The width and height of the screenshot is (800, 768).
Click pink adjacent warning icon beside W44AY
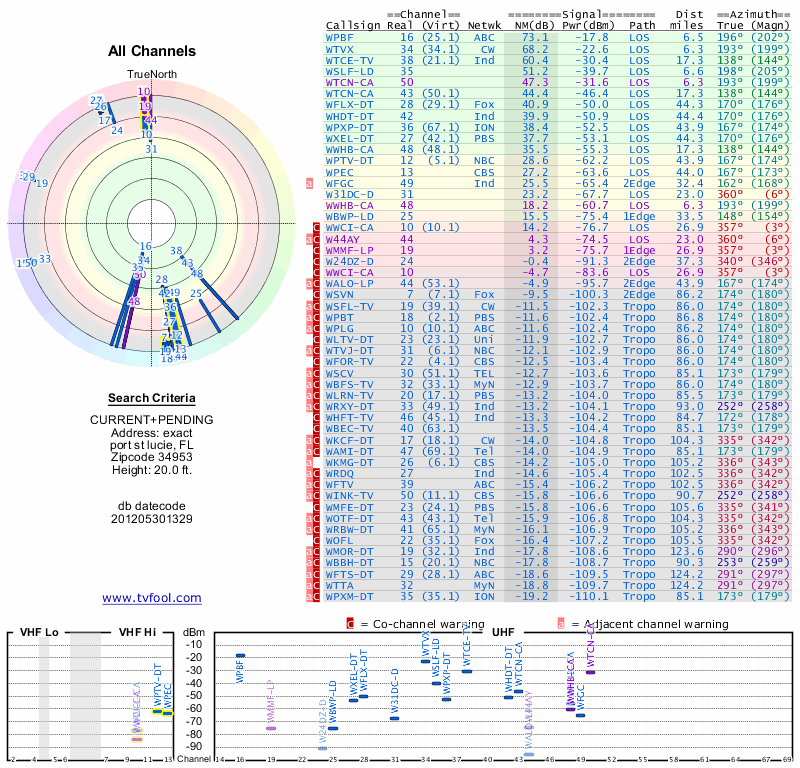pos(310,240)
